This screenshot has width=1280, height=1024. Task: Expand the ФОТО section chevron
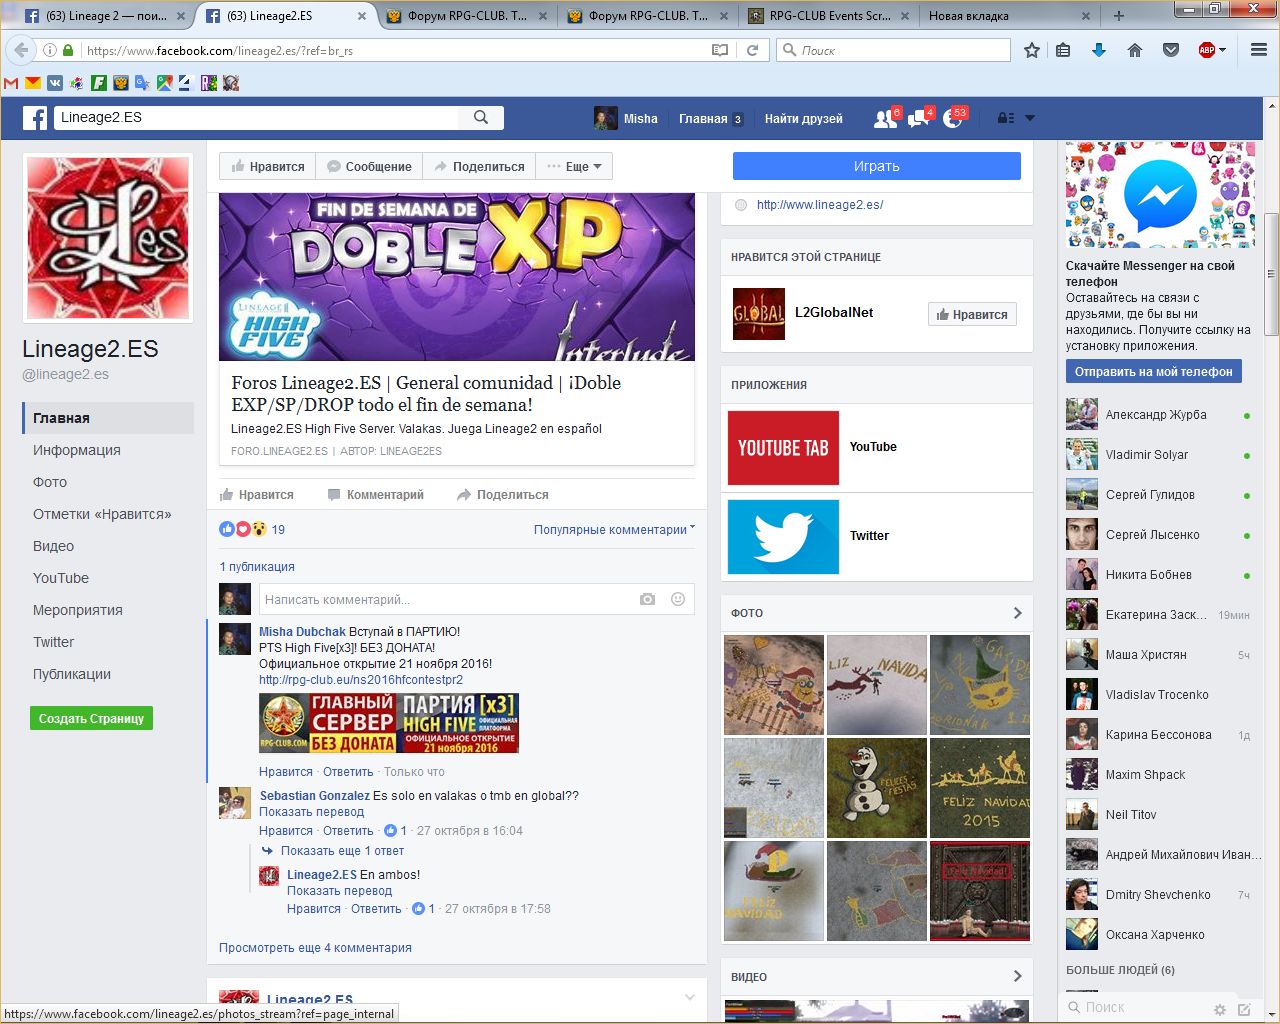click(x=1017, y=613)
